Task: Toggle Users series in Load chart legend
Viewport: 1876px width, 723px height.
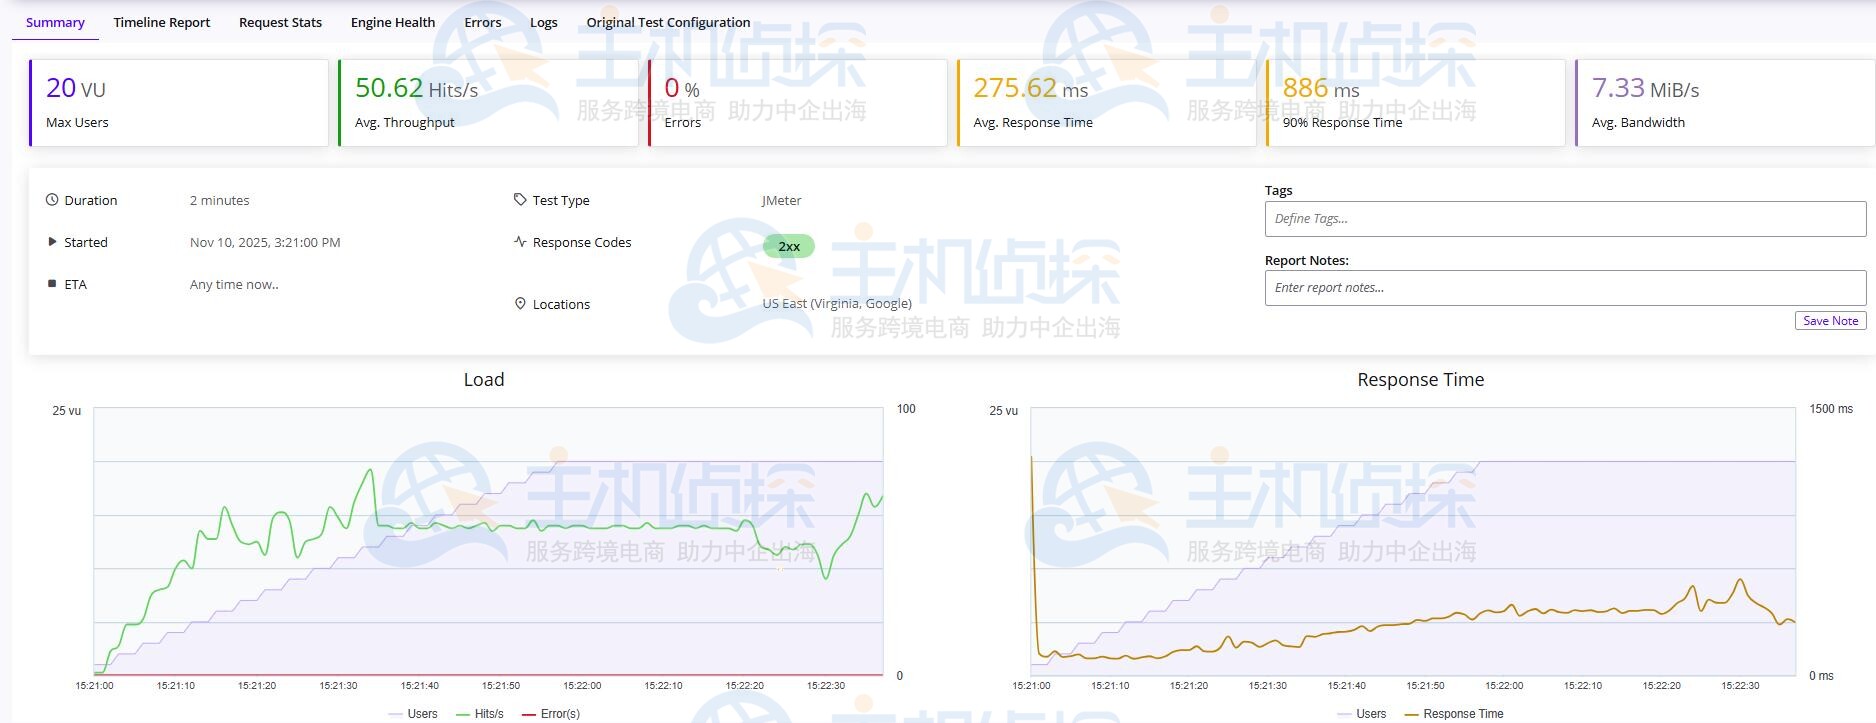Action: click(413, 714)
